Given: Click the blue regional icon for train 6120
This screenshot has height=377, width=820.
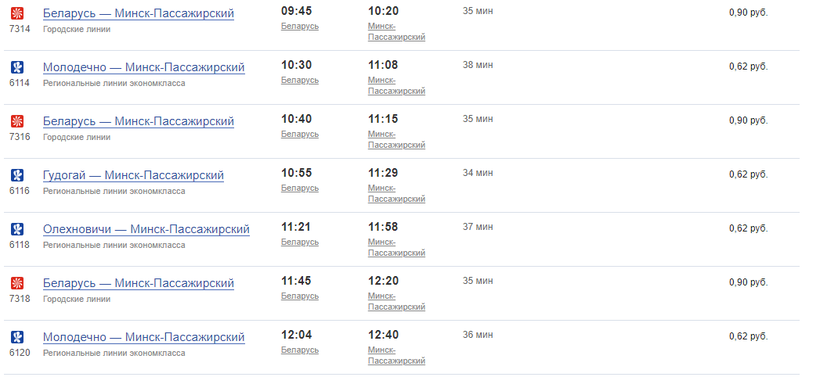Looking at the screenshot, I should click(17, 337).
